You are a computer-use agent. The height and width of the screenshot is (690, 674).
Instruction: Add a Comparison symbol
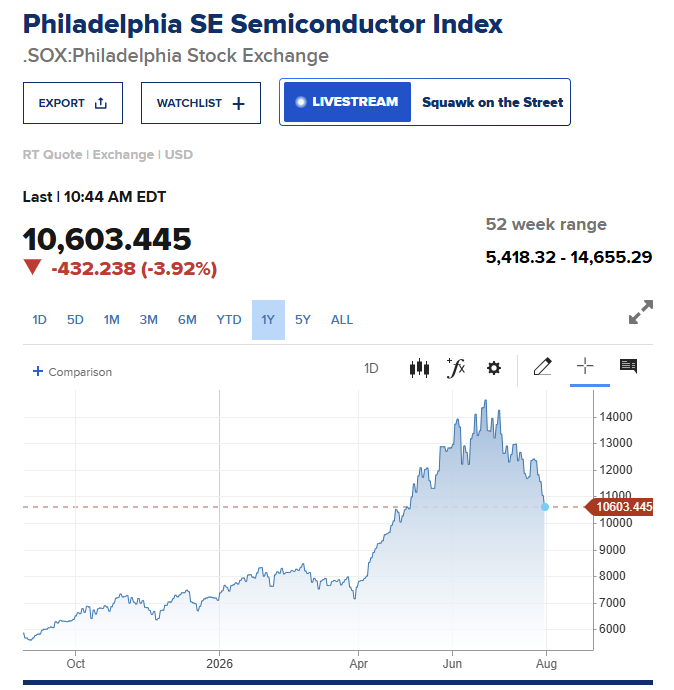pos(72,372)
